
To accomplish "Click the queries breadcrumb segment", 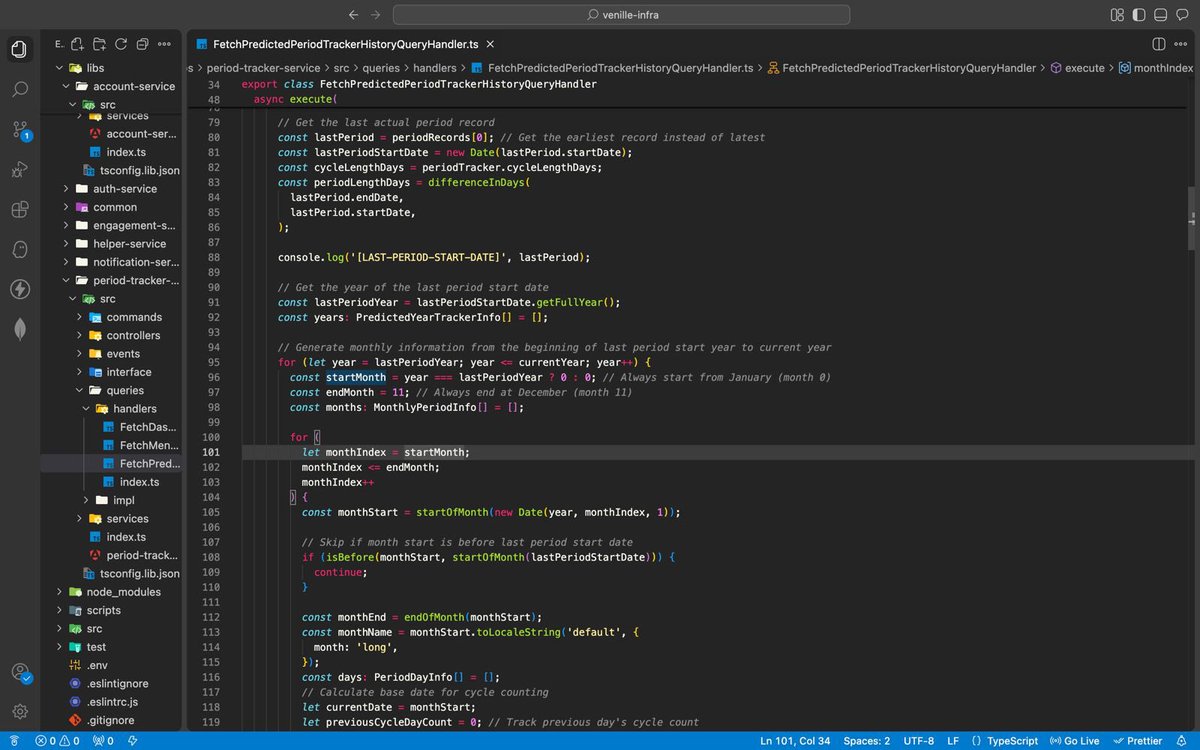I will click(381, 68).
